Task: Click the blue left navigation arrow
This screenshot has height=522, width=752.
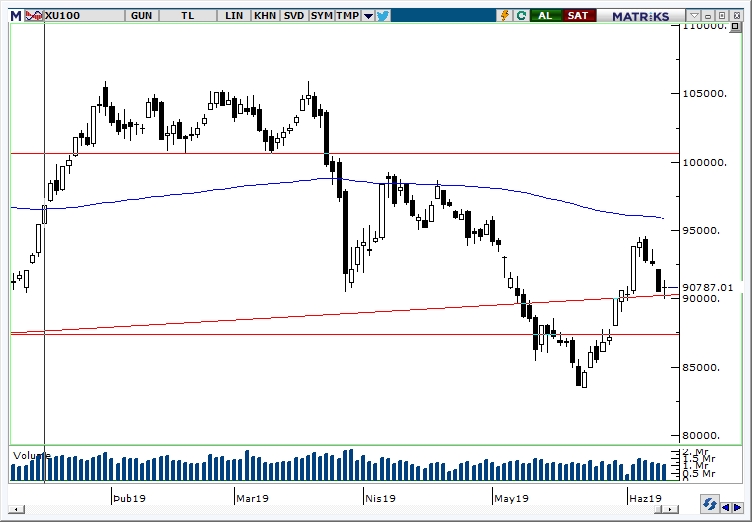Action: [x=726, y=508]
